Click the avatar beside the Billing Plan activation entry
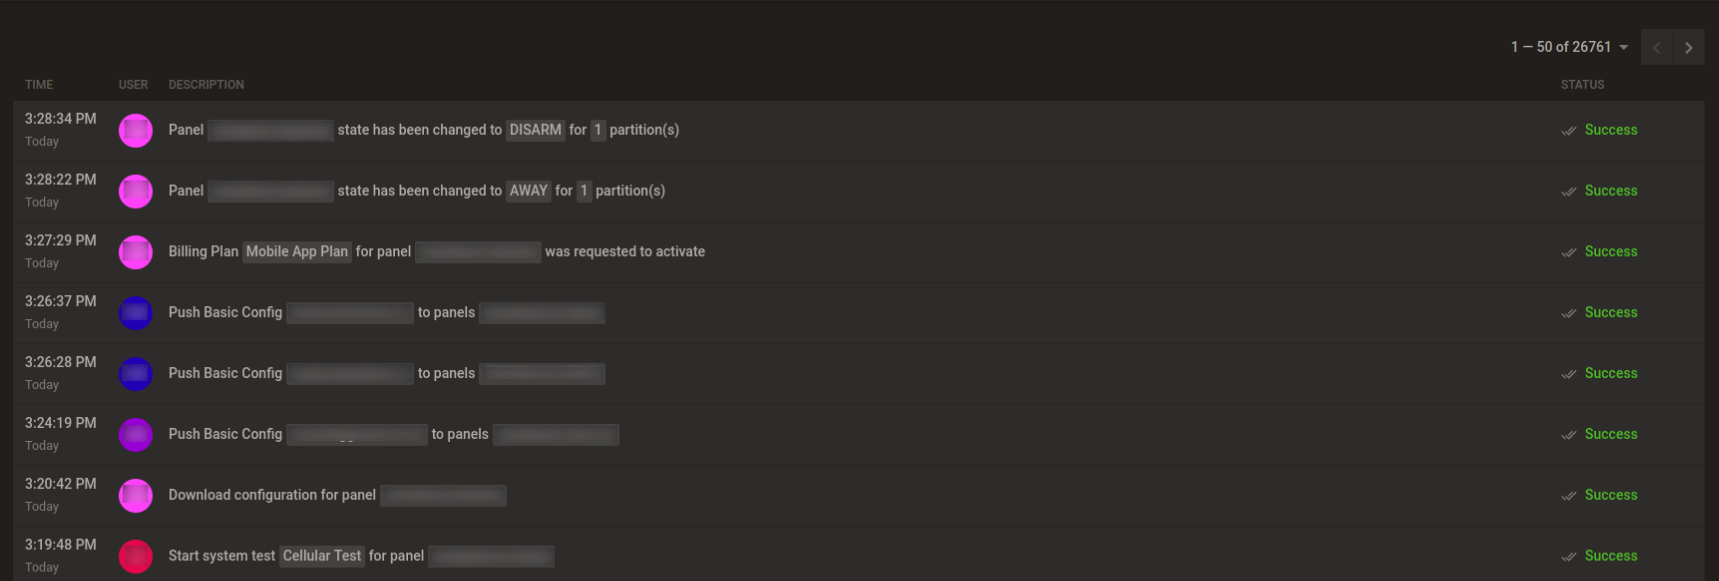 (135, 252)
